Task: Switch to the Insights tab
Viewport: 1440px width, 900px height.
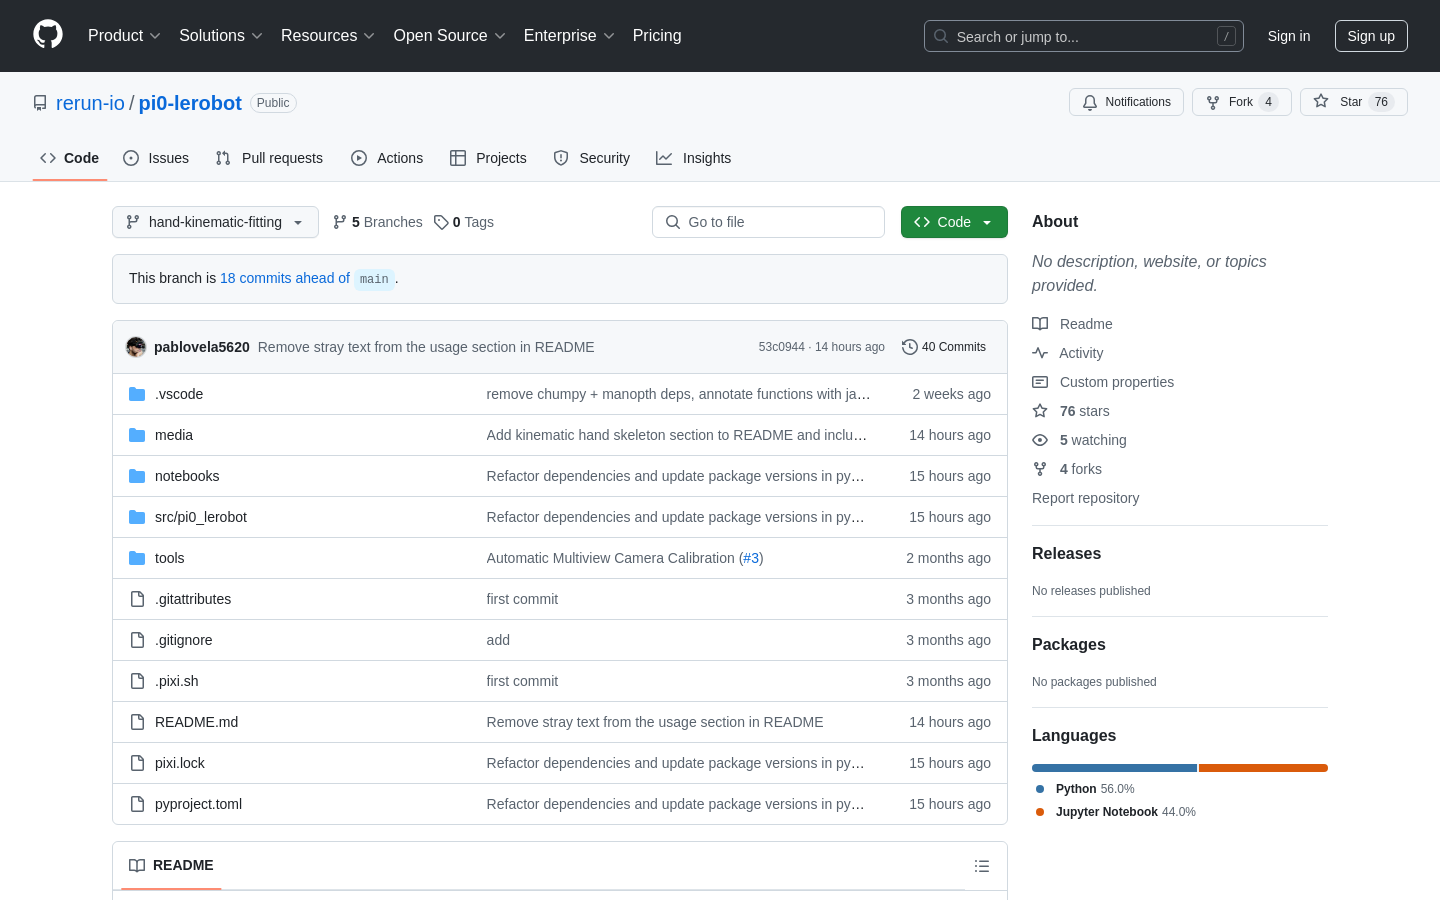Action: pos(693,158)
